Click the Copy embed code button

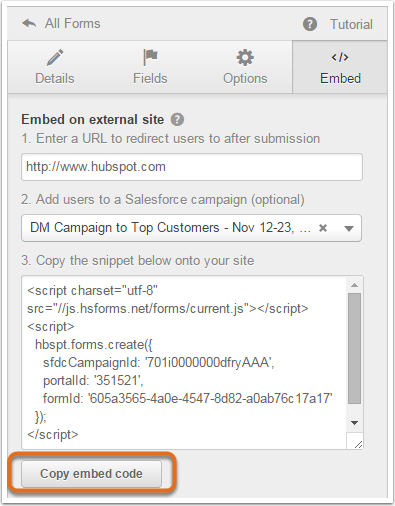[91, 474]
